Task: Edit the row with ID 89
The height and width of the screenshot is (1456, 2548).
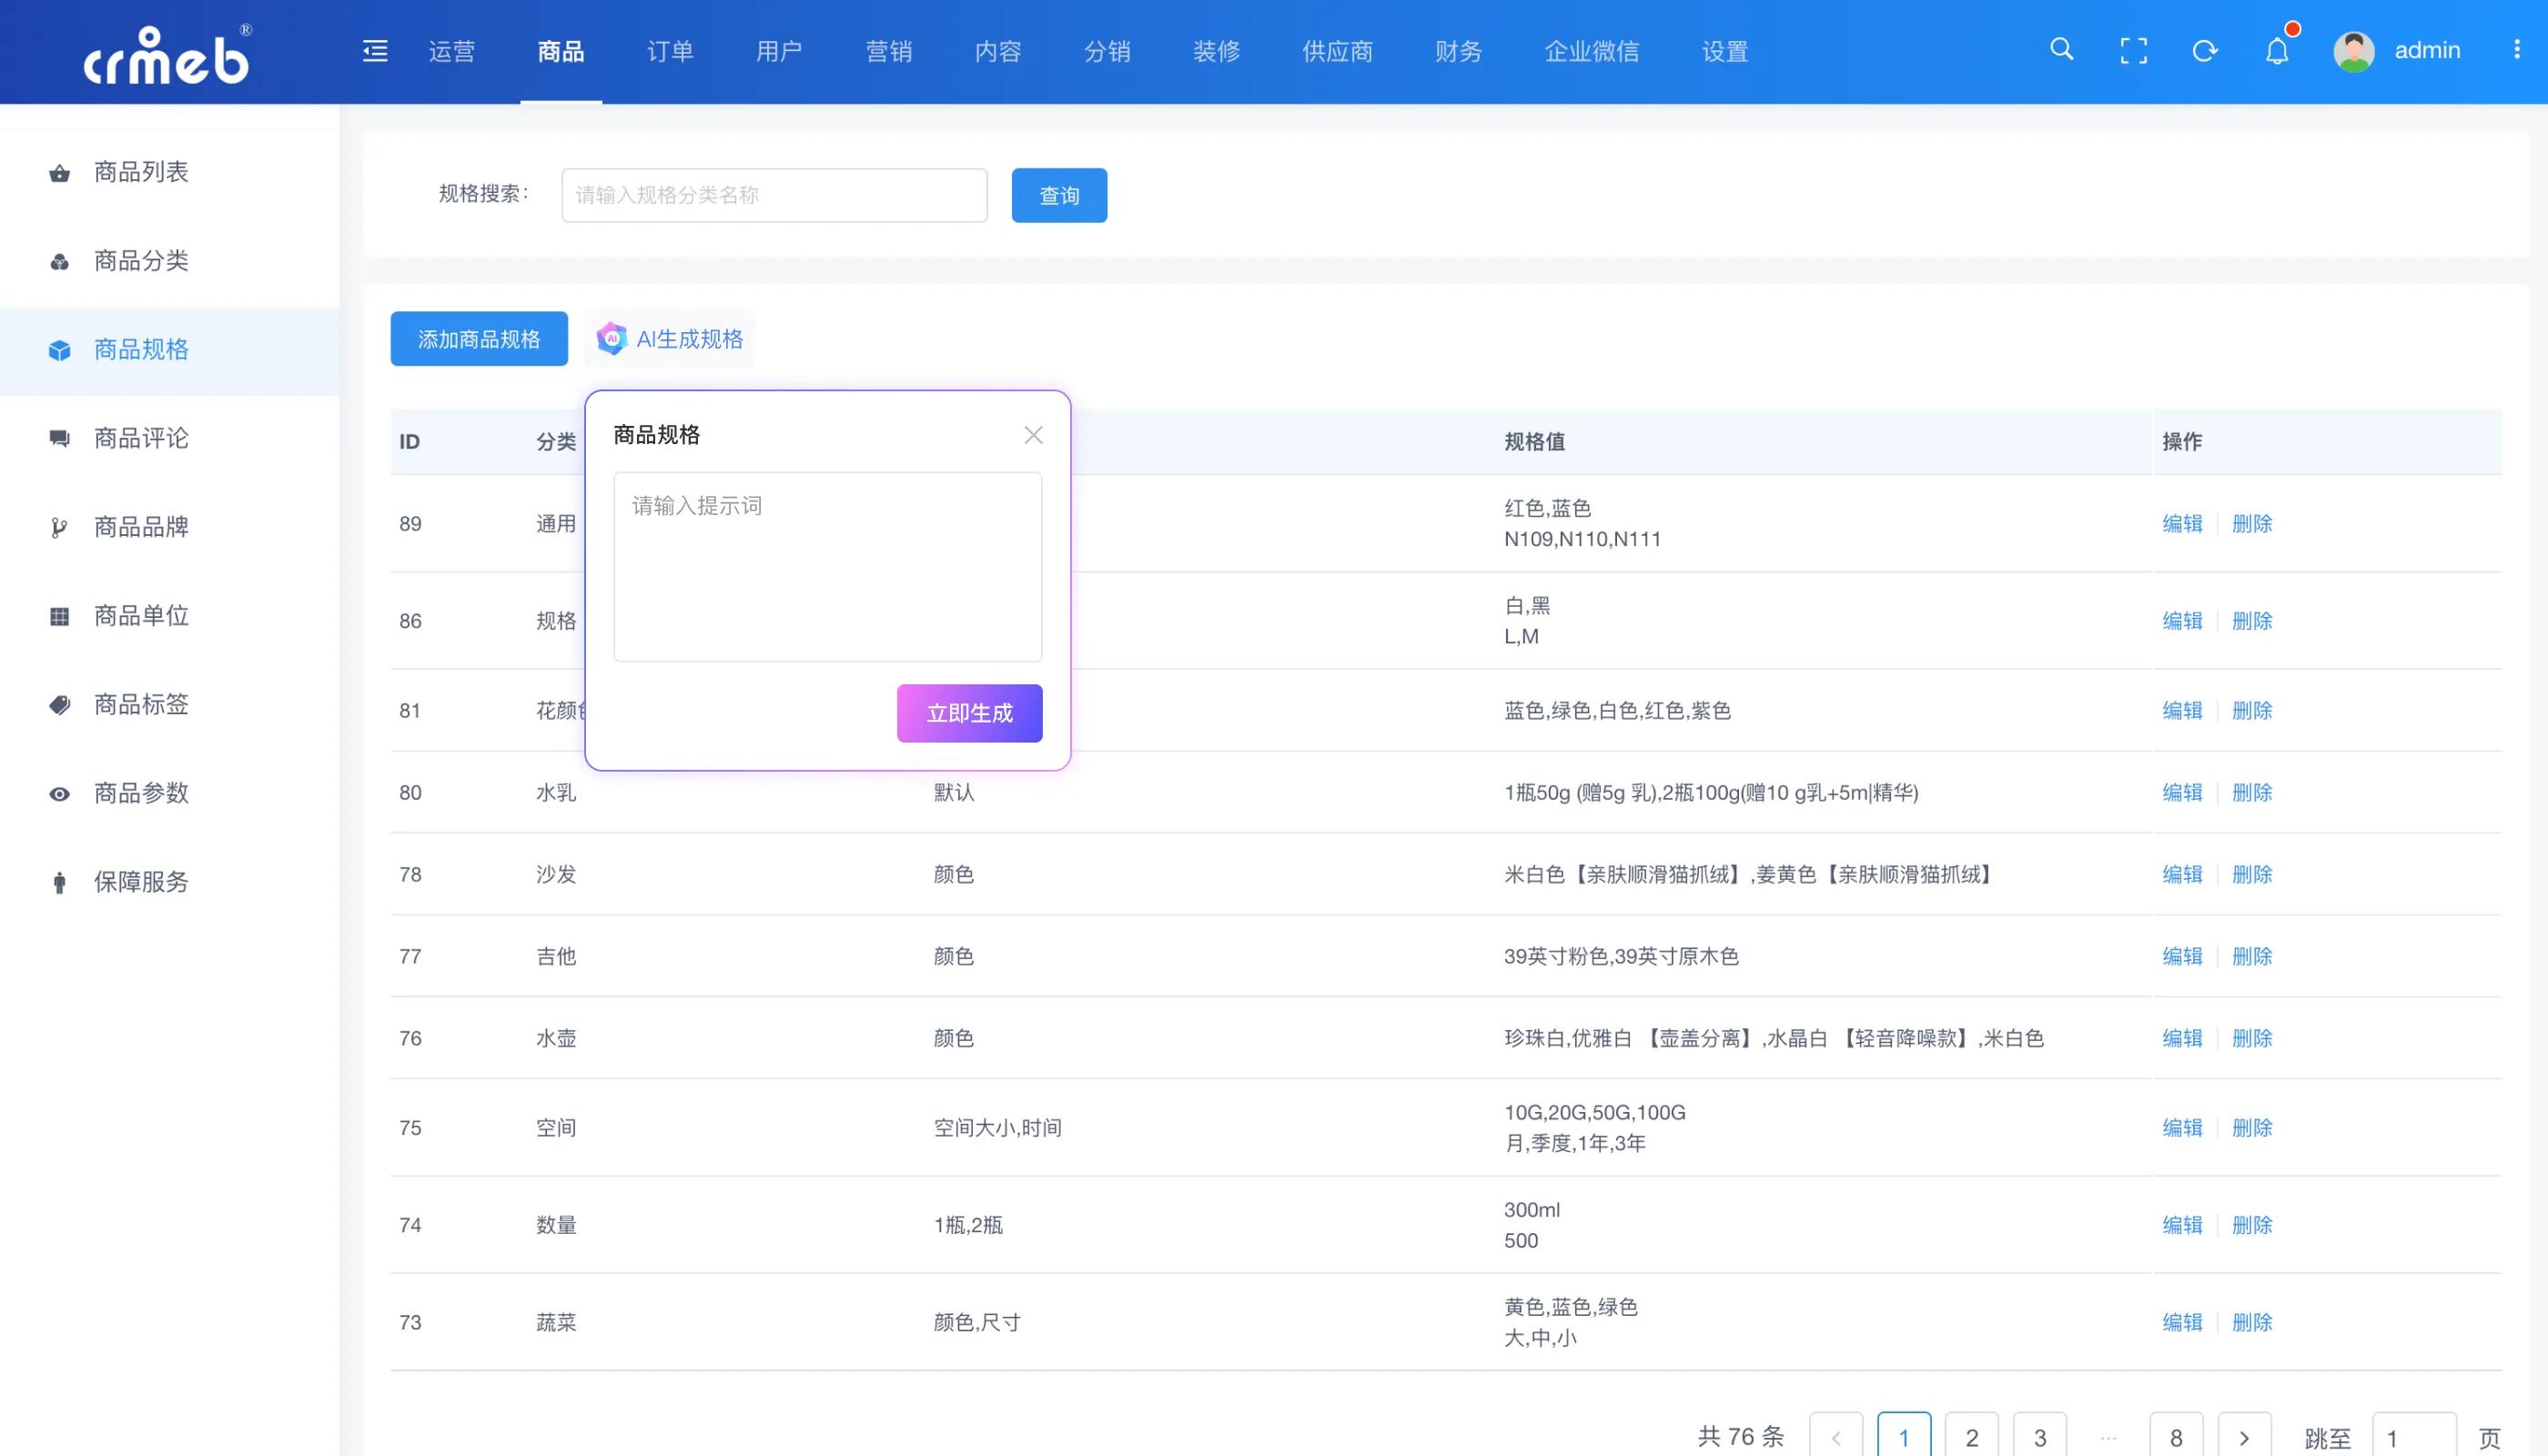Action: [2182, 524]
